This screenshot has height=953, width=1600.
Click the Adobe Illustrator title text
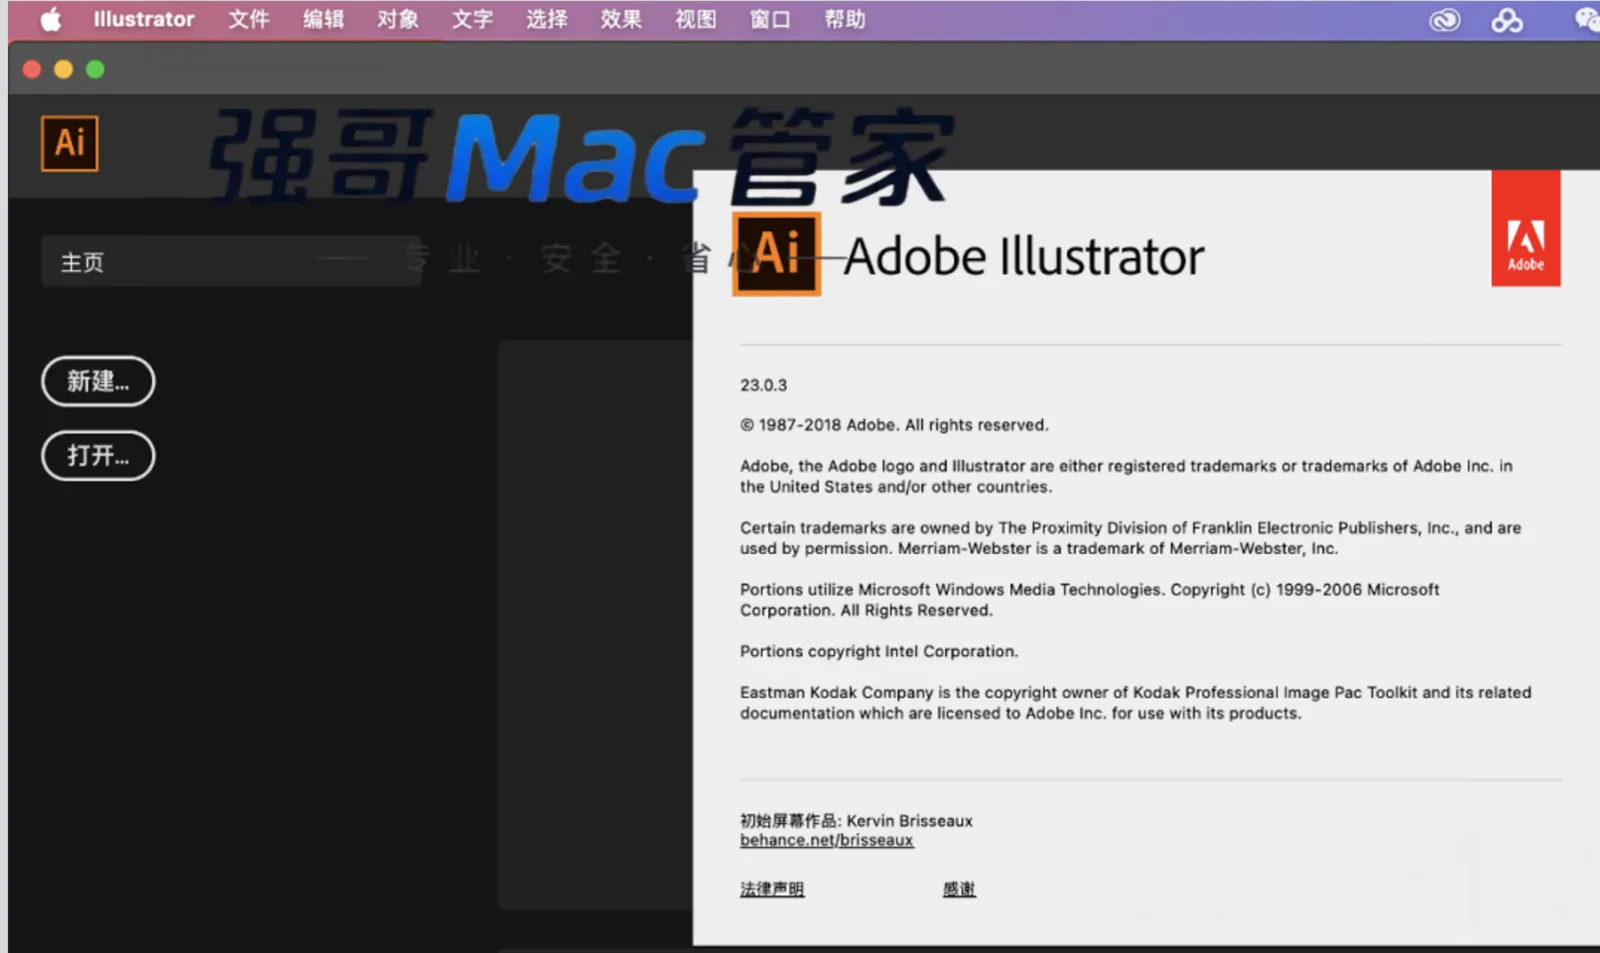pyautogui.click(x=1024, y=257)
